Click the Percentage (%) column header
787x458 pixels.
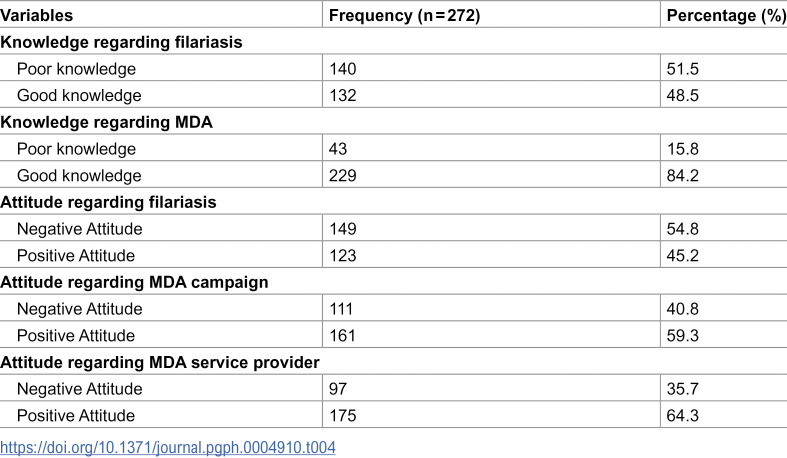tap(726, 16)
